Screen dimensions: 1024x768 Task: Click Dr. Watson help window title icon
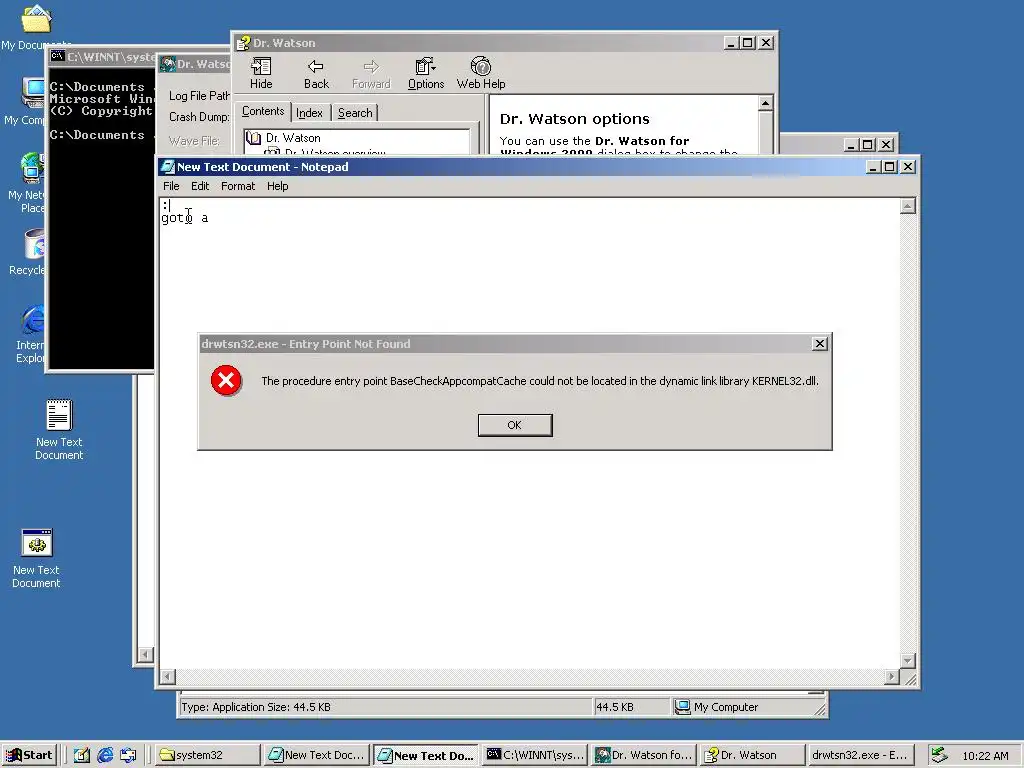pos(243,43)
